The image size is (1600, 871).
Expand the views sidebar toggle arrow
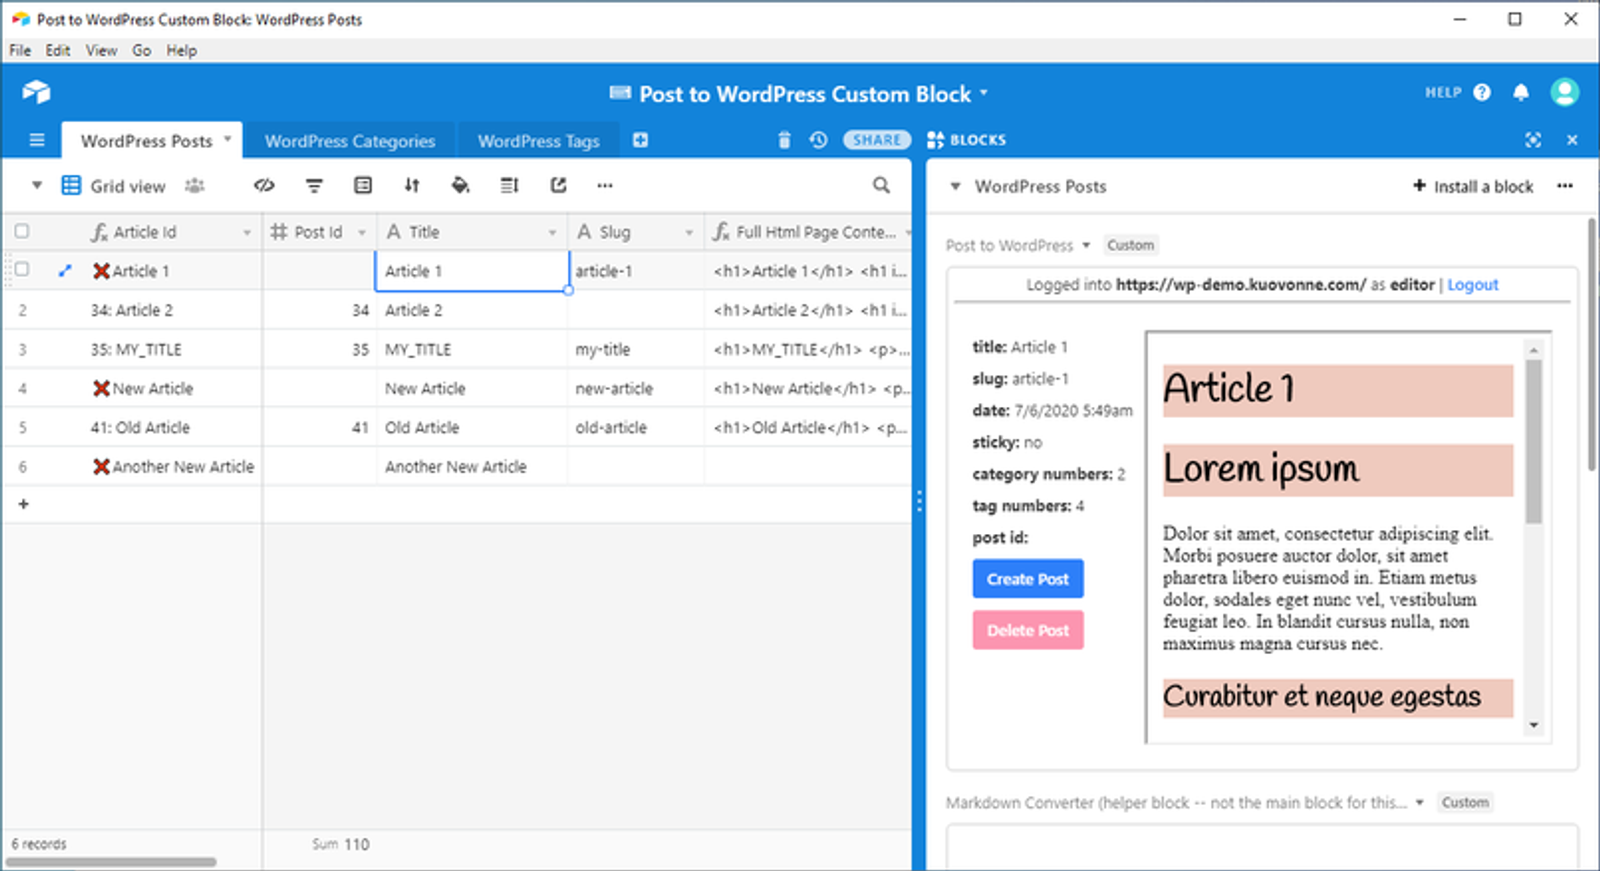(x=37, y=185)
